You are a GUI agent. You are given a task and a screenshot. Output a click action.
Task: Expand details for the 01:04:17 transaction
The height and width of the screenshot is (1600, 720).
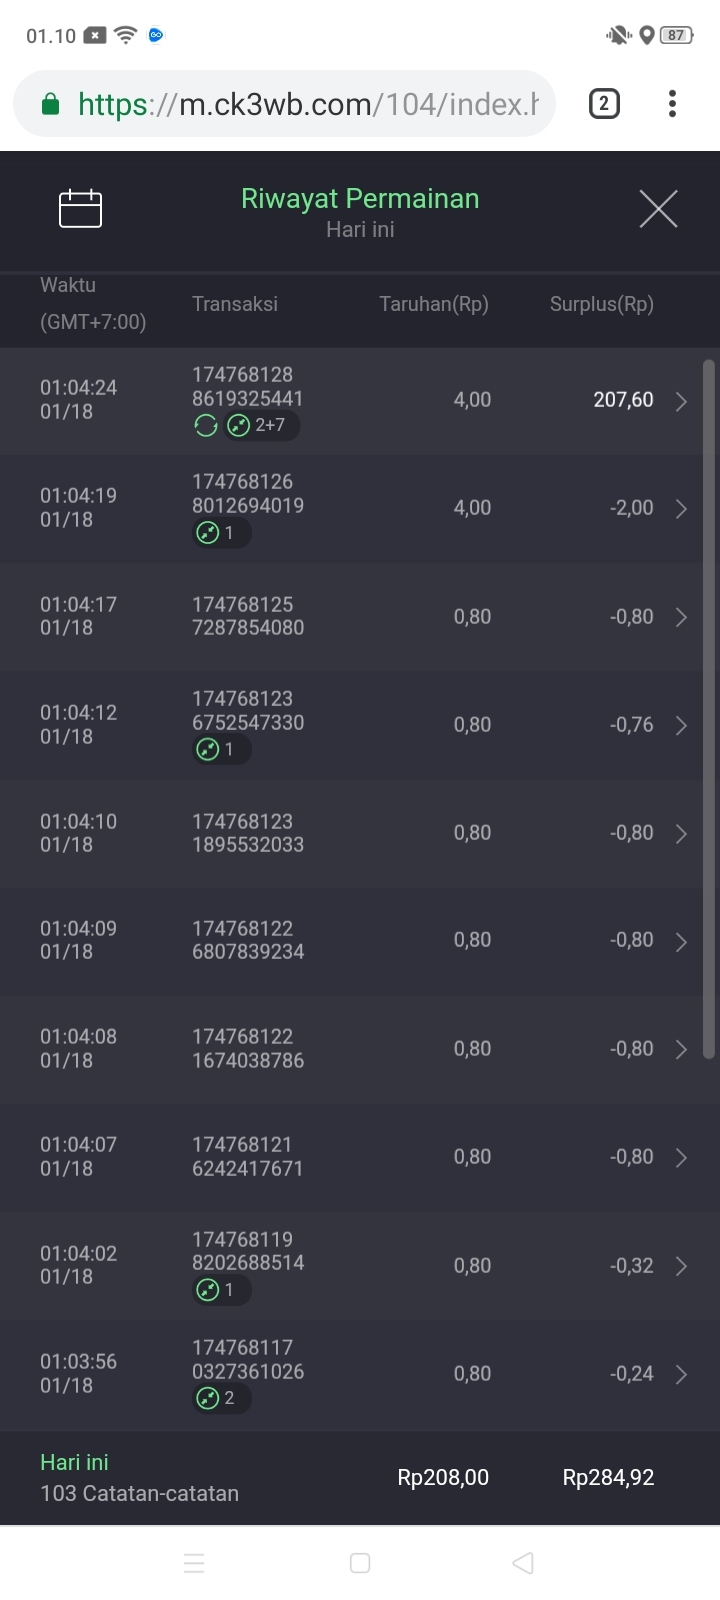point(681,617)
